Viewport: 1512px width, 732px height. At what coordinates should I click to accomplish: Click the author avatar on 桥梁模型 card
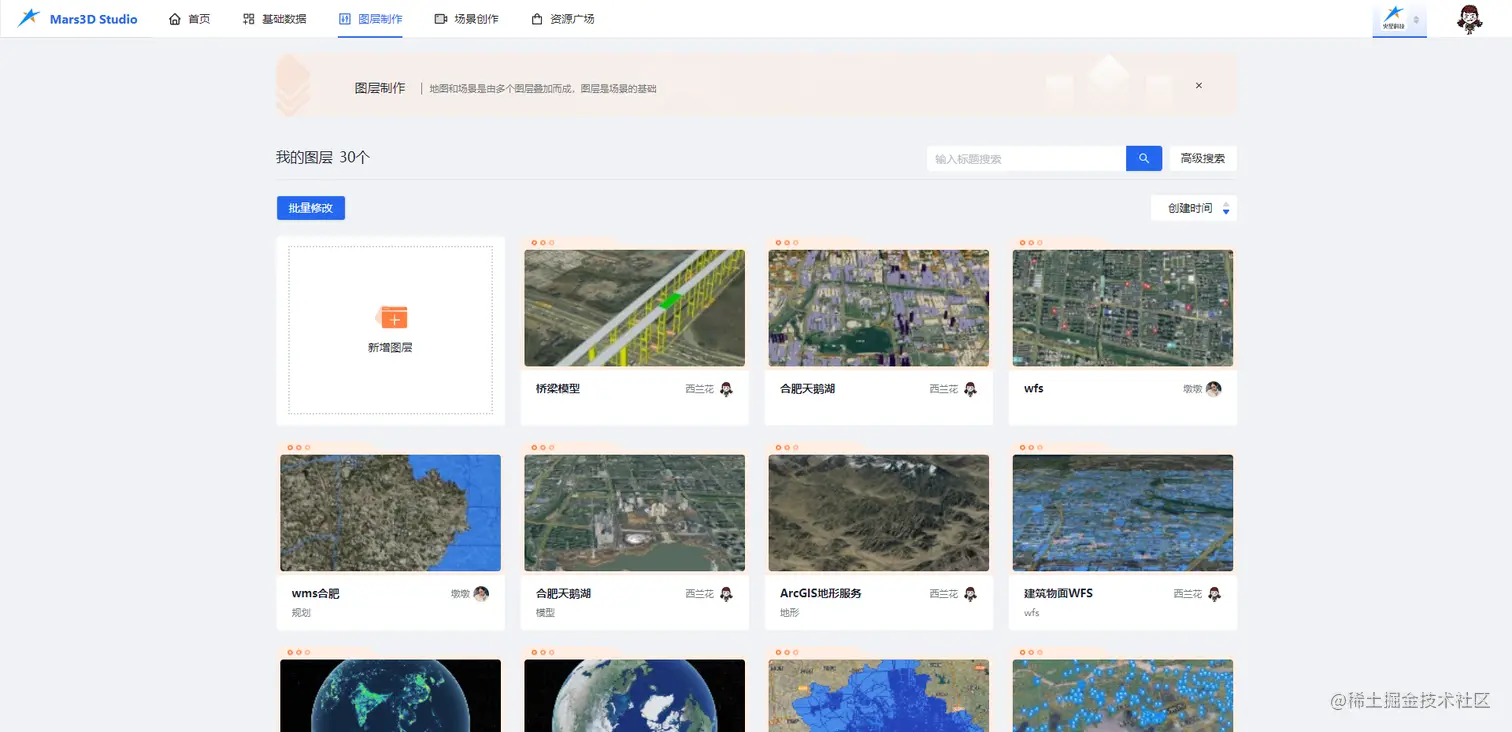click(x=726, y=389)
